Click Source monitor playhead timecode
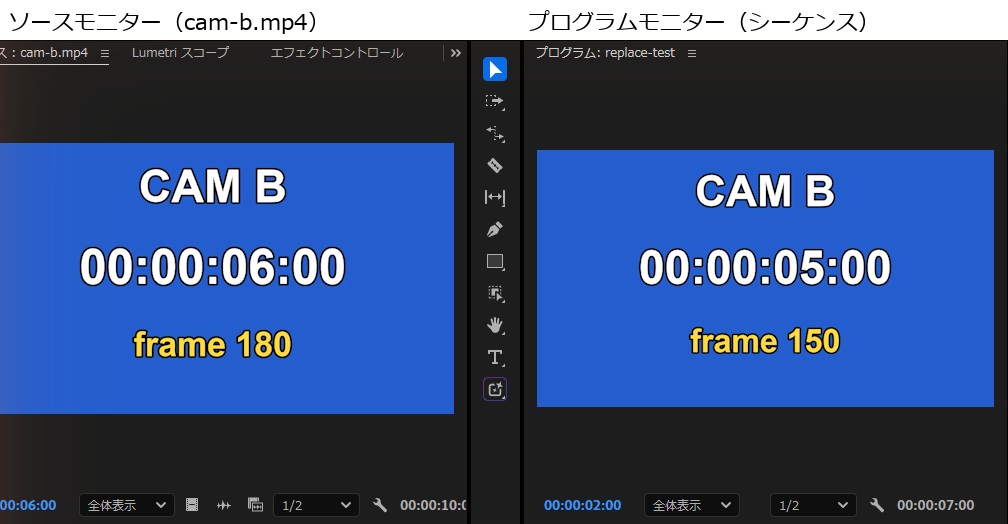This screenshot has width=1008, height=524. pyautogui.click(x=28, y=505)
